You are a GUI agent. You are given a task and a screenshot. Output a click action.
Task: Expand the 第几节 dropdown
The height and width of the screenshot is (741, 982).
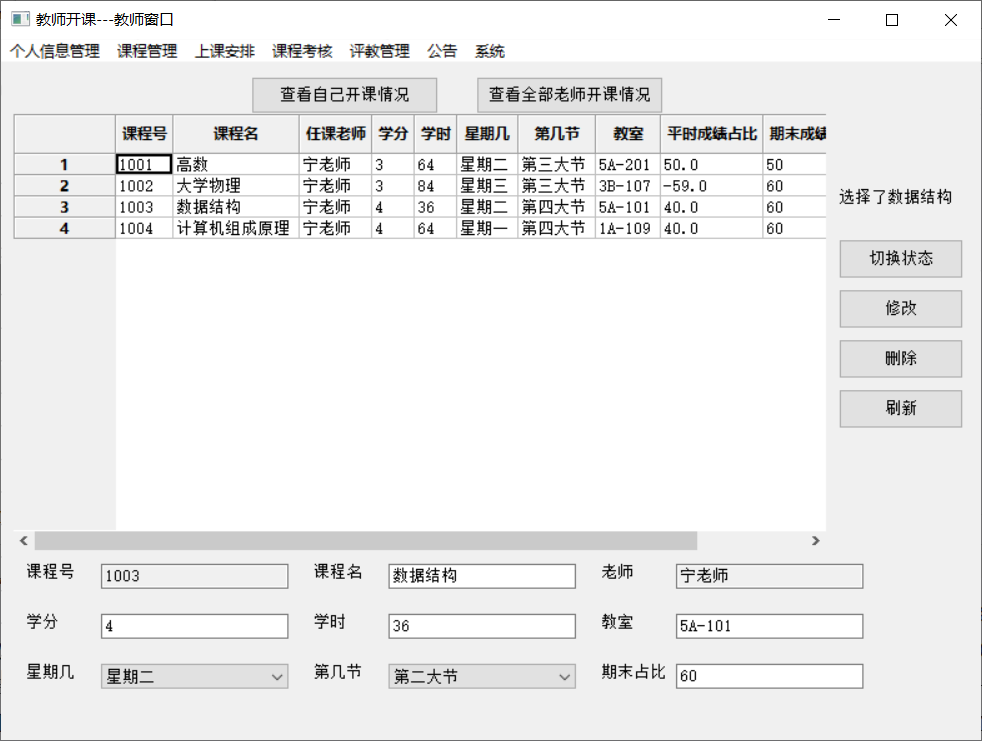(482, 676)
